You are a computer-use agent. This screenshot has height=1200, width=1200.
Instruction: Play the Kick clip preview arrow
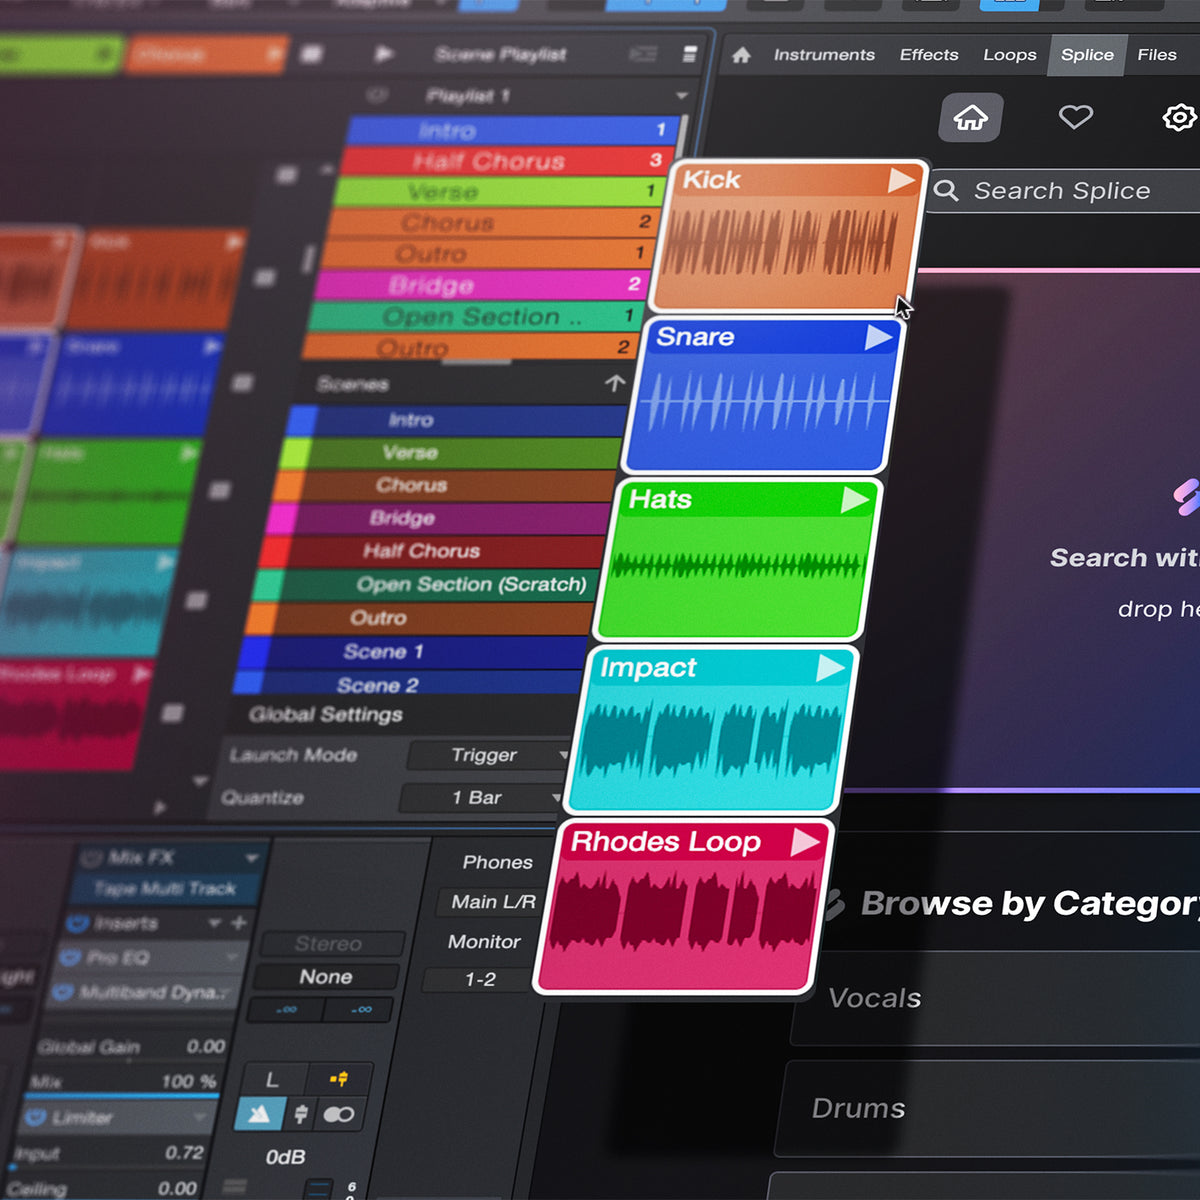click(901, 180)
